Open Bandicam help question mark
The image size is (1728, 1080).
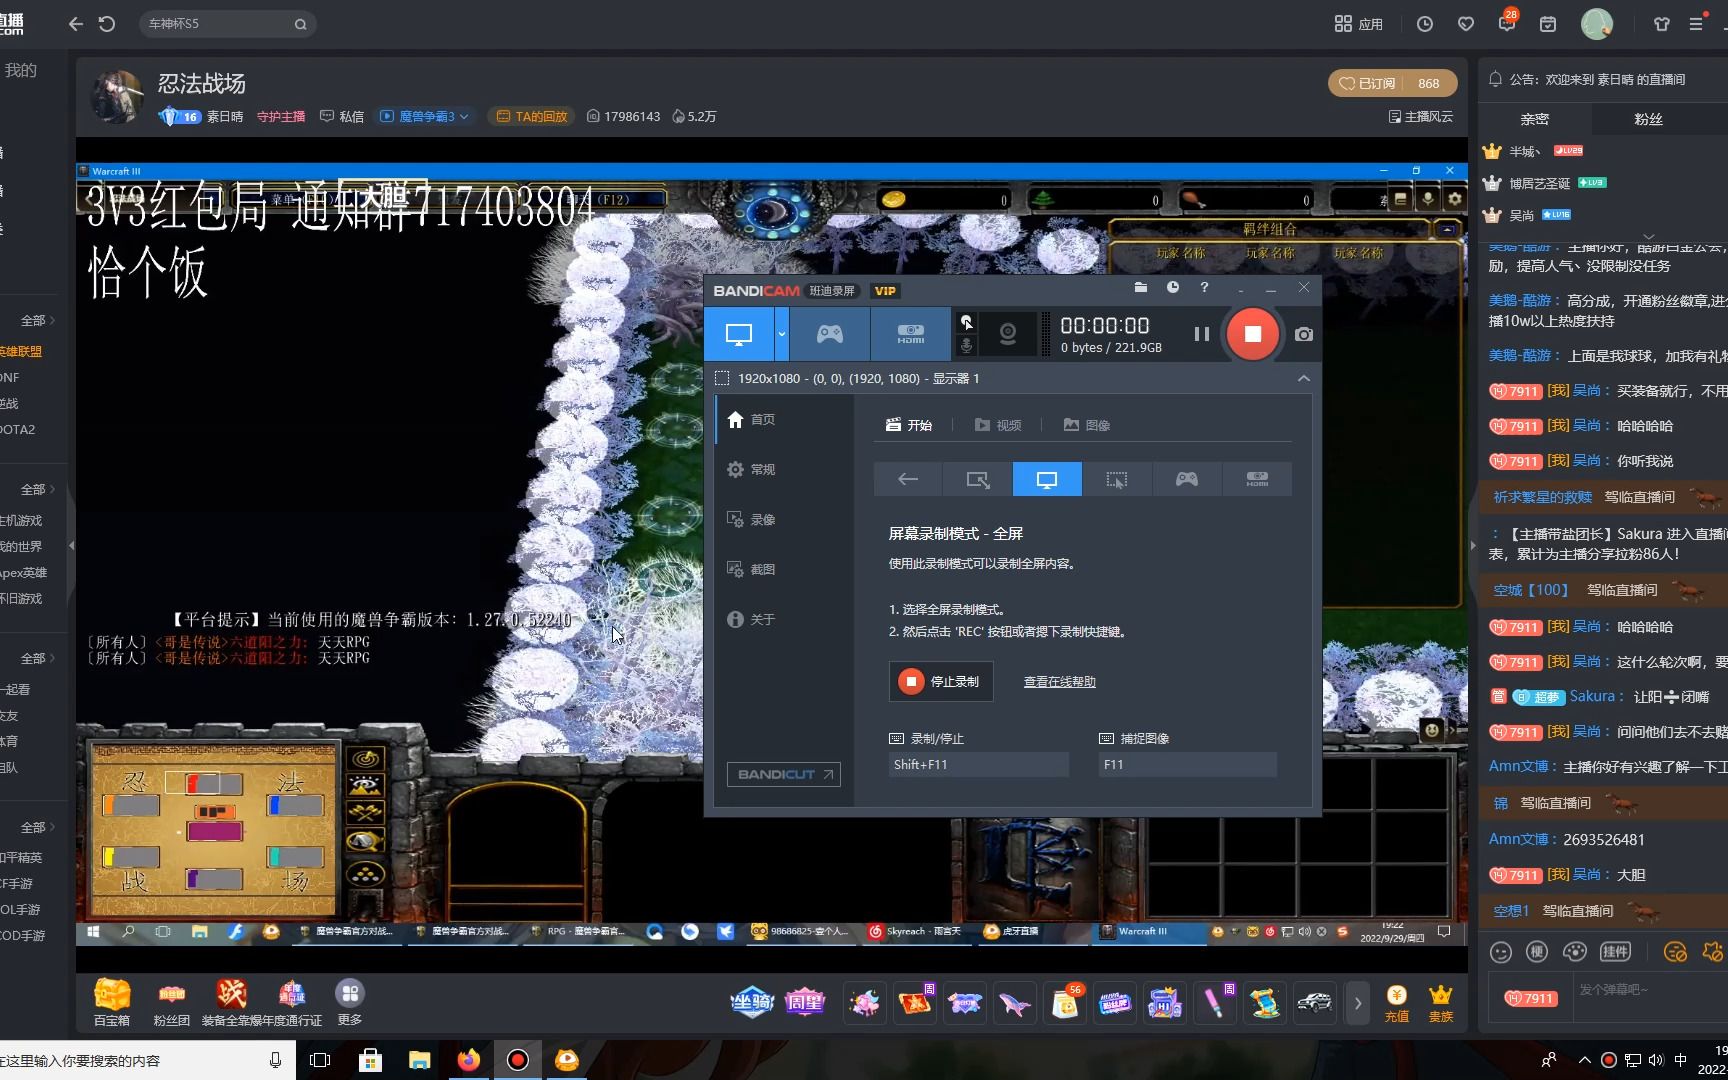(x=1204, y=288)
